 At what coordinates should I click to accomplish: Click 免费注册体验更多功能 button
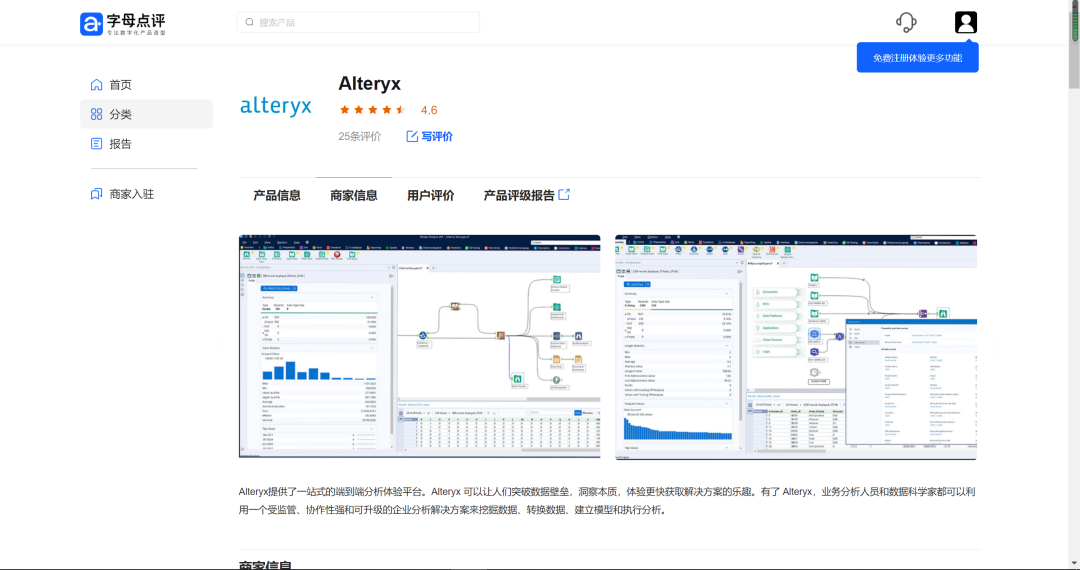click(917, 58)
